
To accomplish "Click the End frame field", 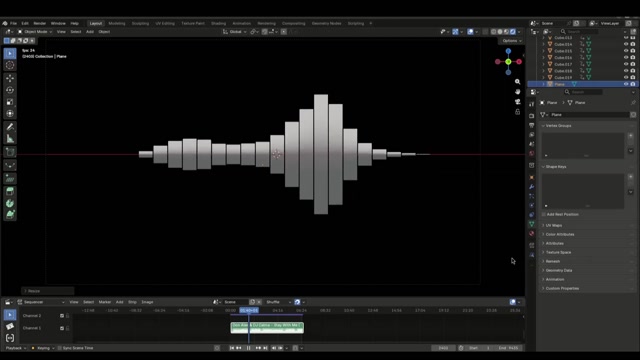I will 509,348.
